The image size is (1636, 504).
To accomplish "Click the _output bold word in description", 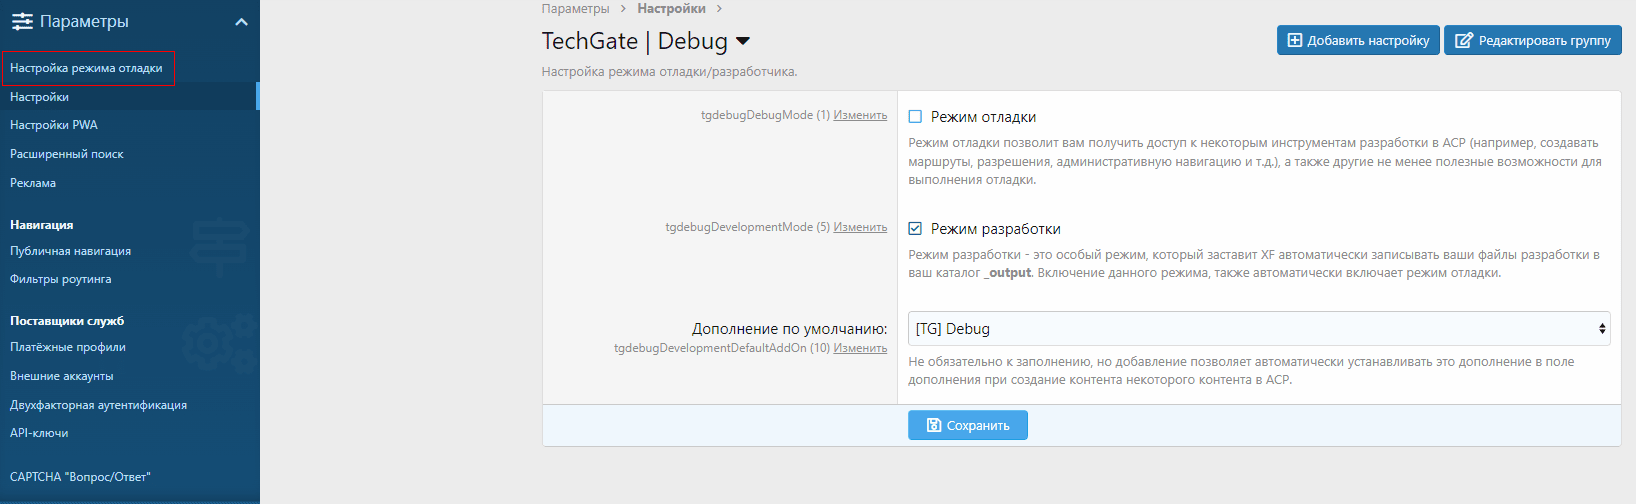I will (x=1007, y=273).
